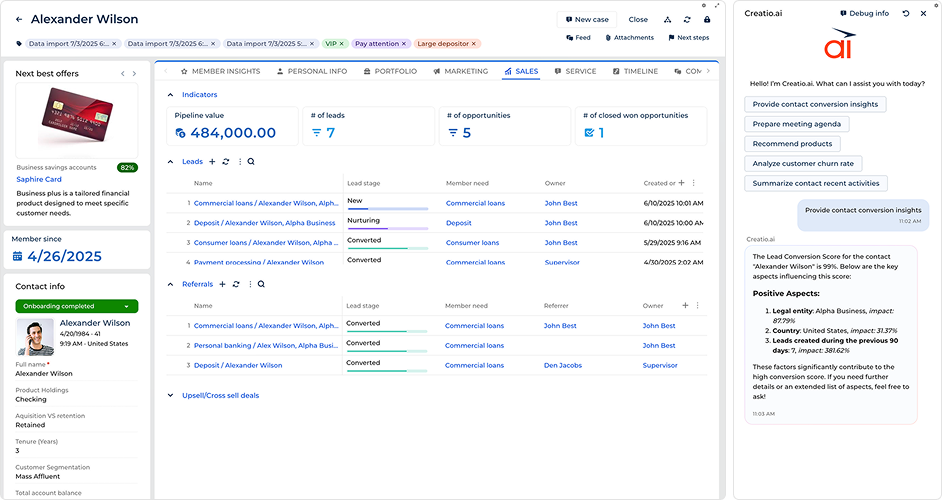Add a new lead with the plus icon

212,161
